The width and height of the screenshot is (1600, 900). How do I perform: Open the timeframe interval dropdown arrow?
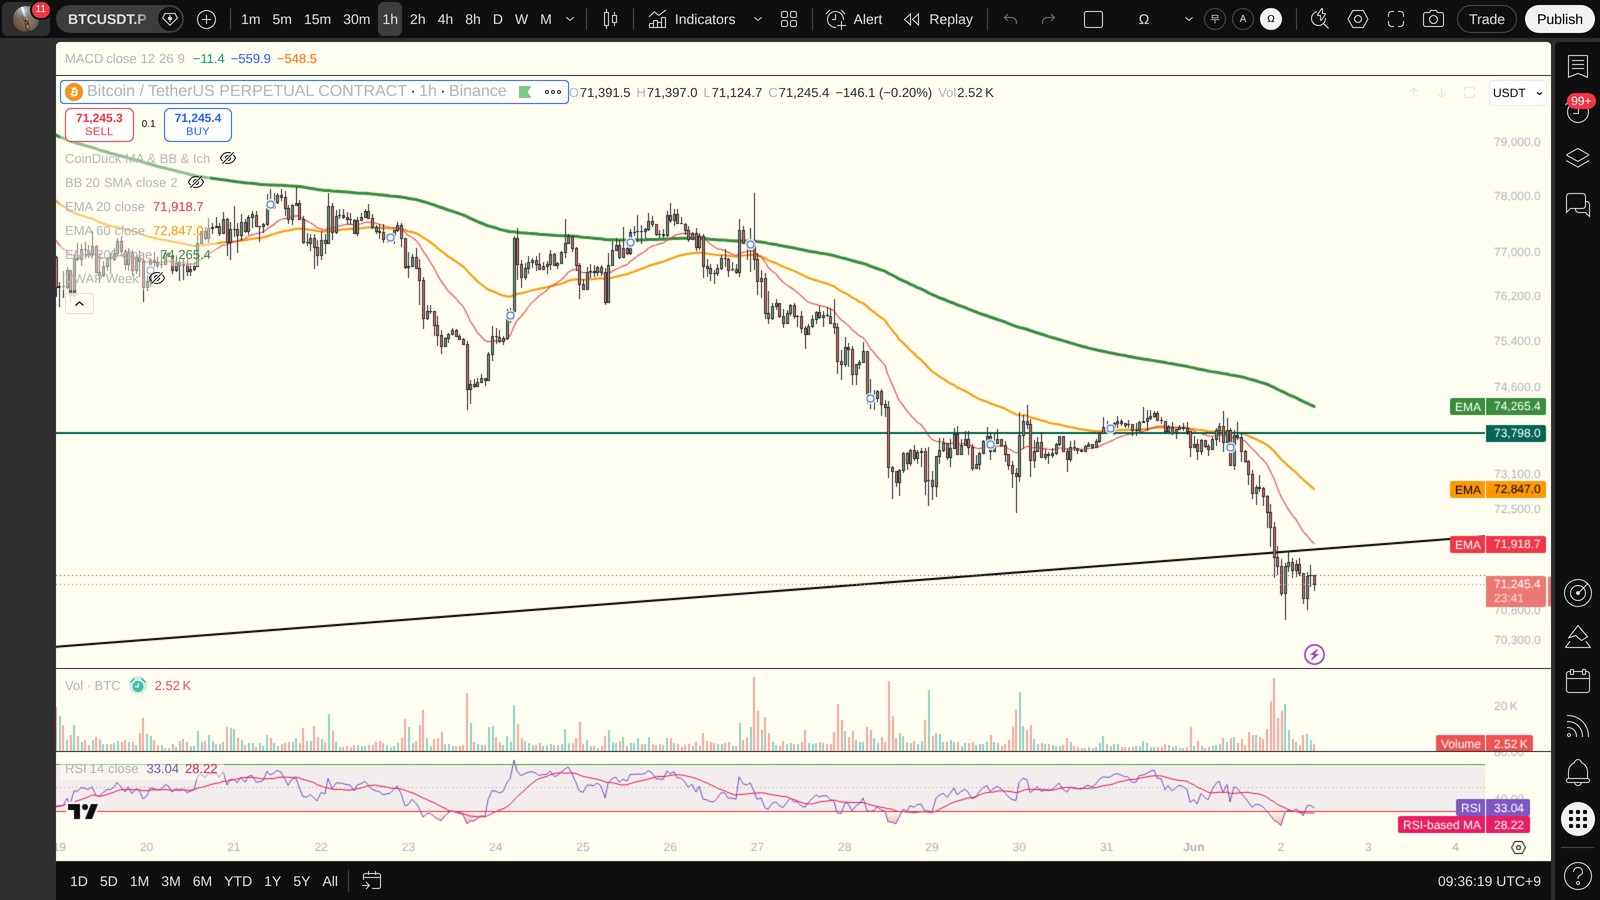point(570,19)
